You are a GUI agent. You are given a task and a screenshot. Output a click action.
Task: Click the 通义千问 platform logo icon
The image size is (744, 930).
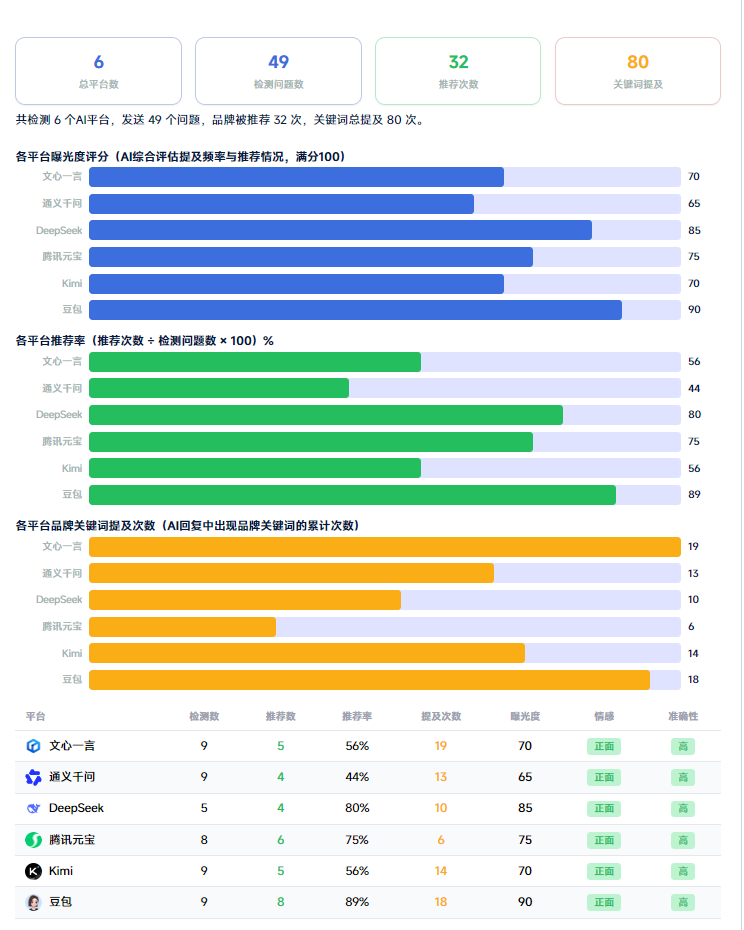pos(33,777)
